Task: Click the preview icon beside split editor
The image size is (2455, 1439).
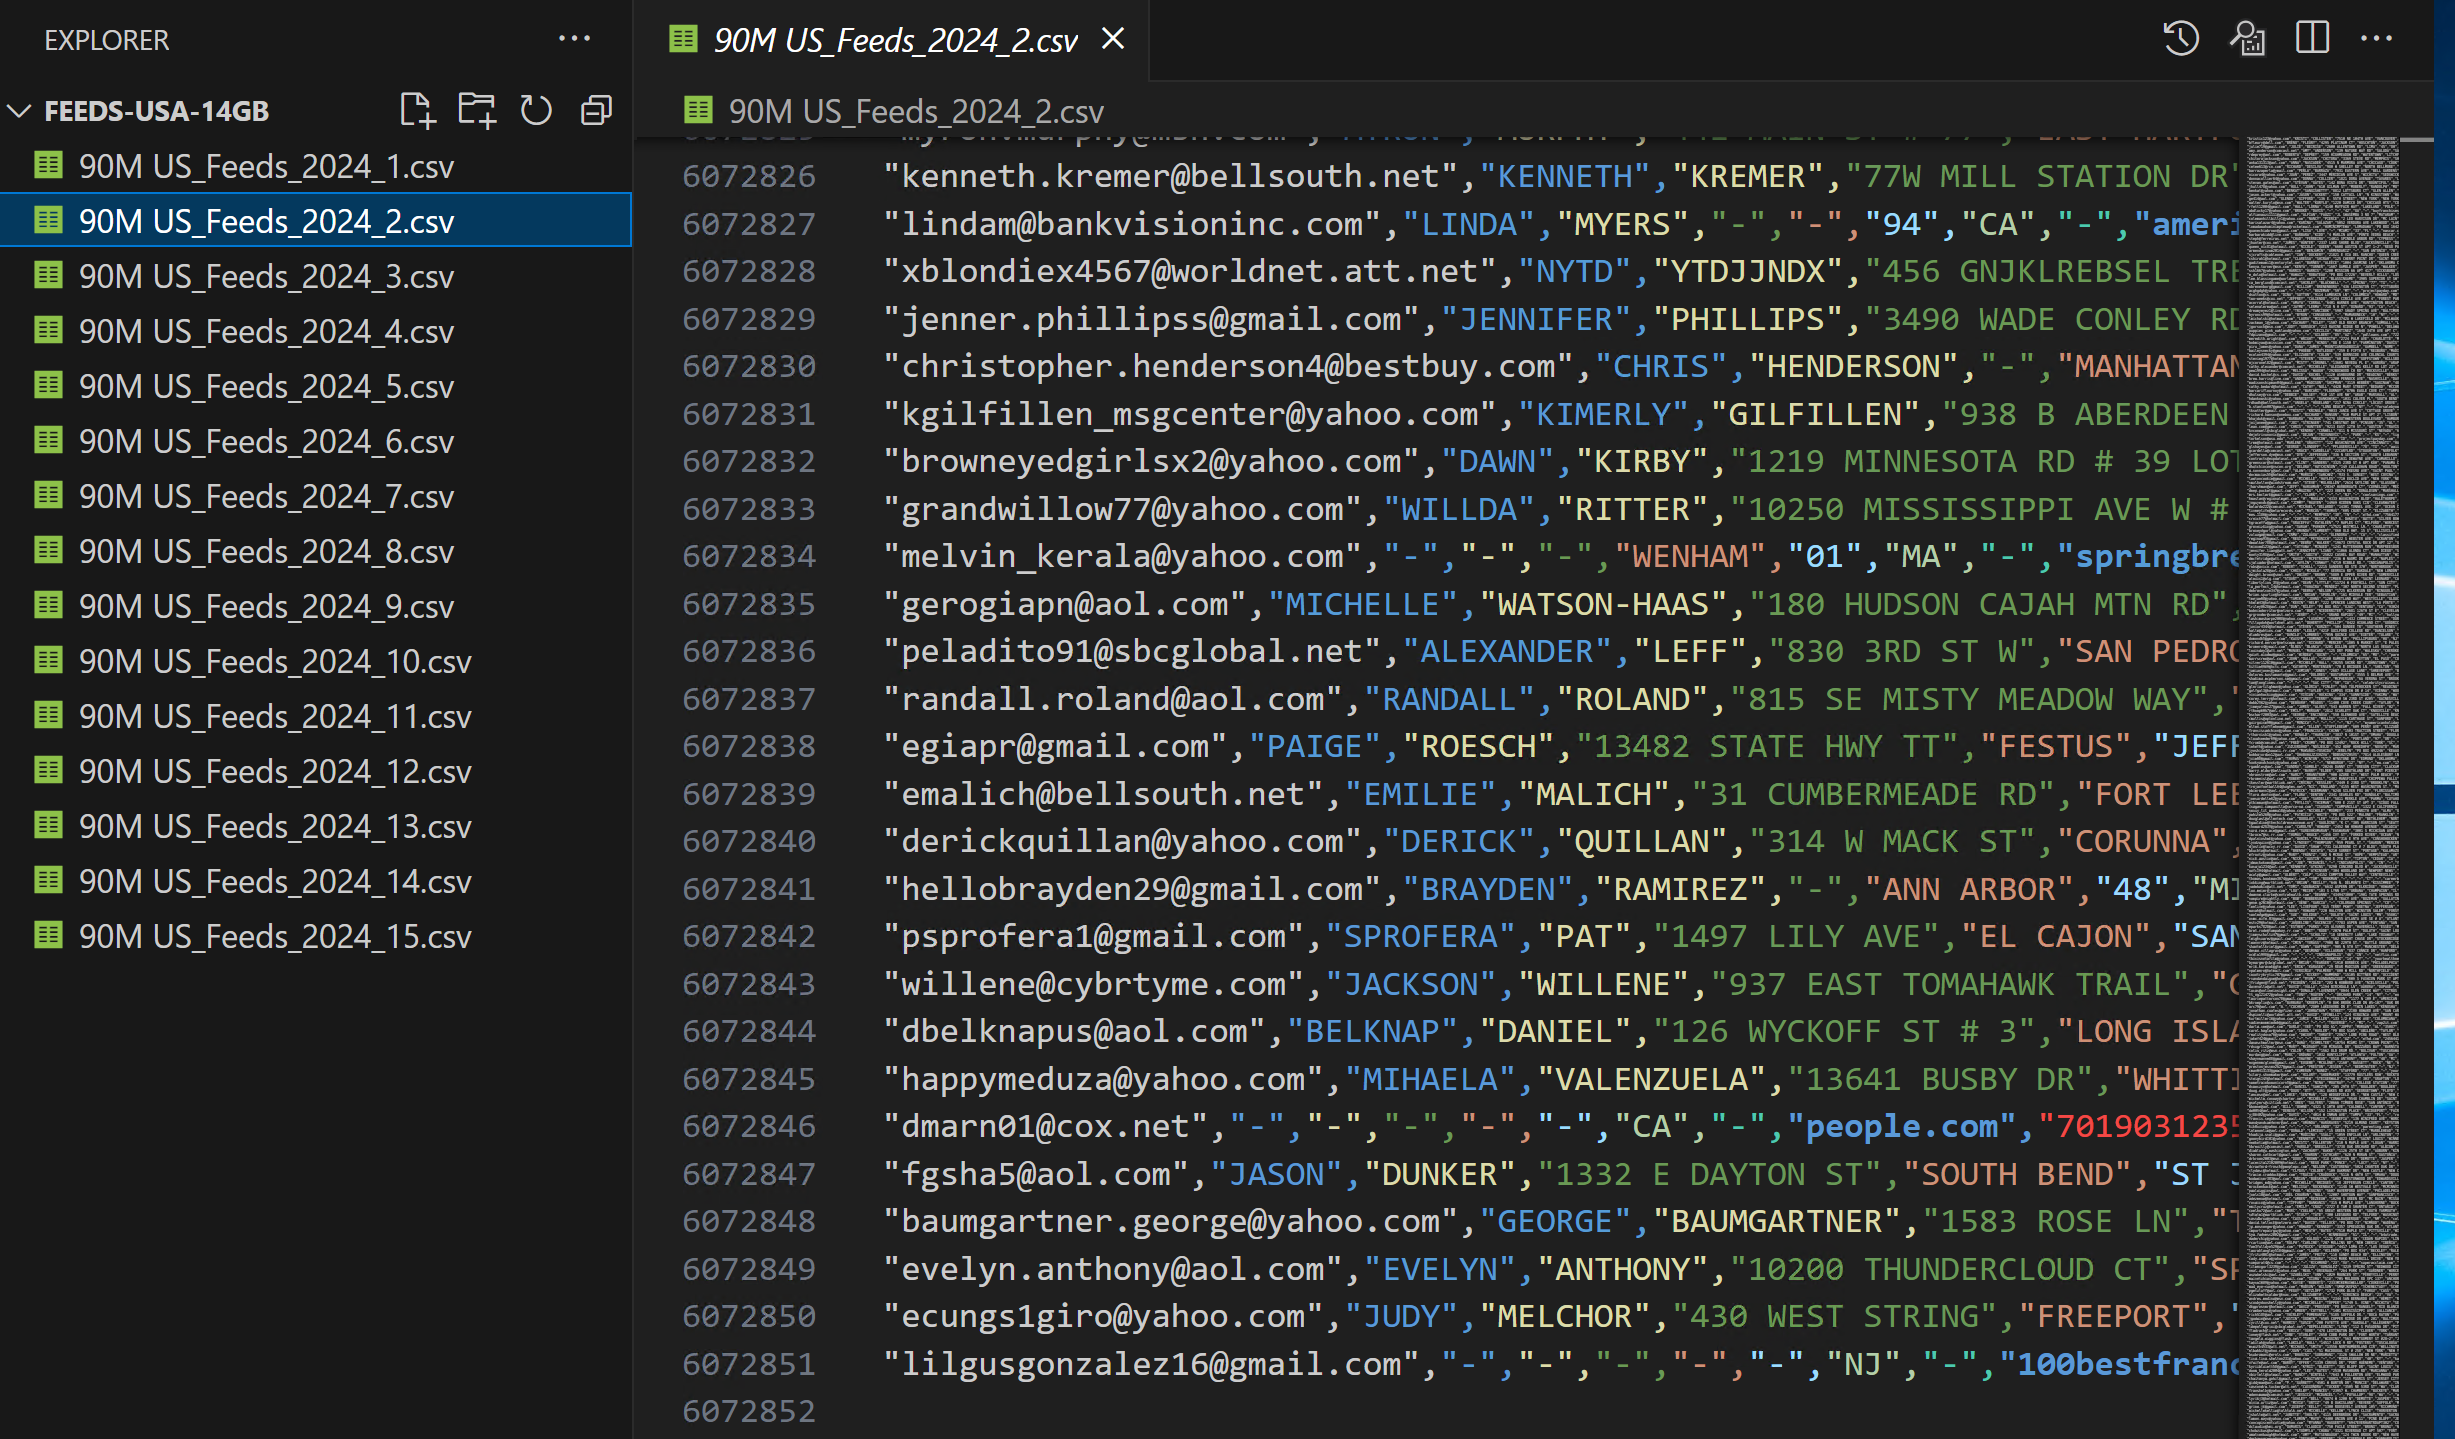Action: (2247, 39)
